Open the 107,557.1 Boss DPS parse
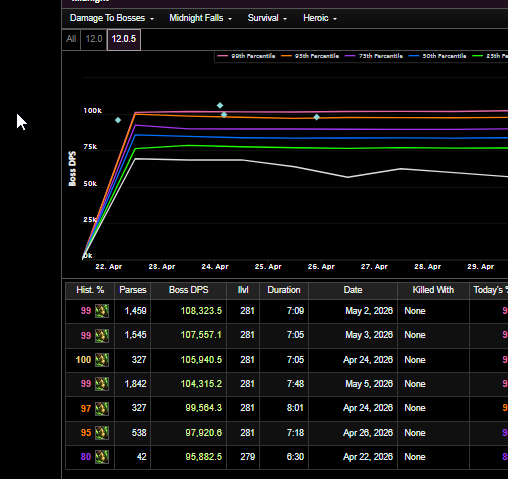Screen dimensions: 508x479 201,335
